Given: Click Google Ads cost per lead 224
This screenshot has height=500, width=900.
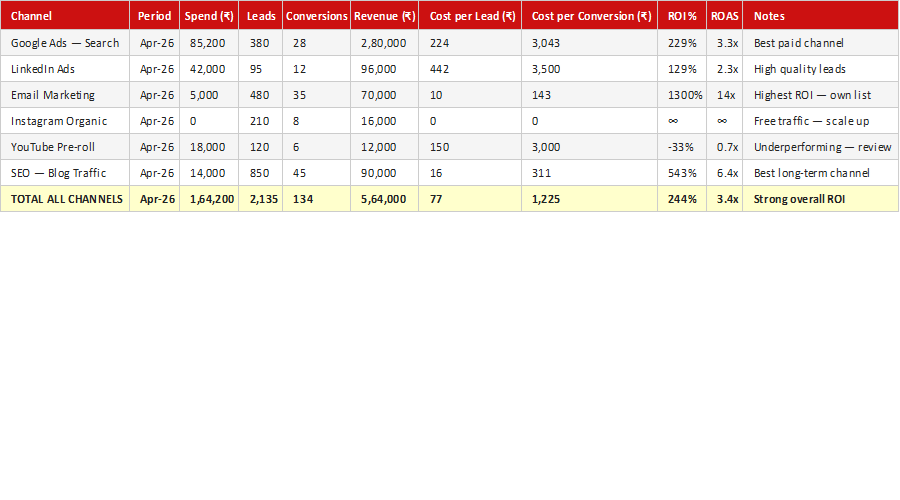Looking at the screenshot, I should click(470, 43).
